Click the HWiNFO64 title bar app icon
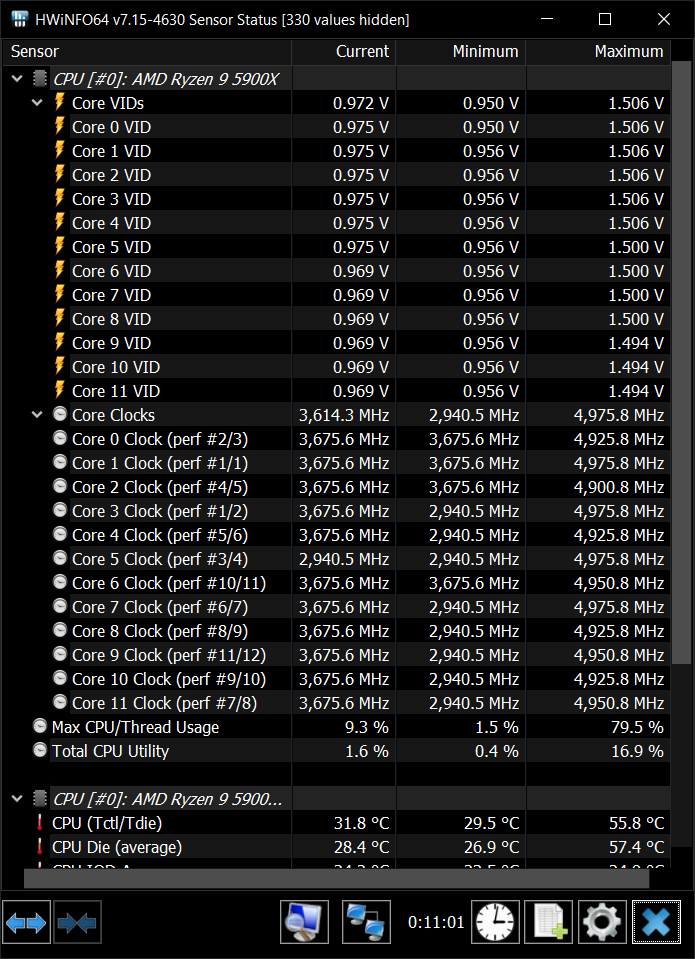The image size is (695, 959). click(x=20, y=19)
